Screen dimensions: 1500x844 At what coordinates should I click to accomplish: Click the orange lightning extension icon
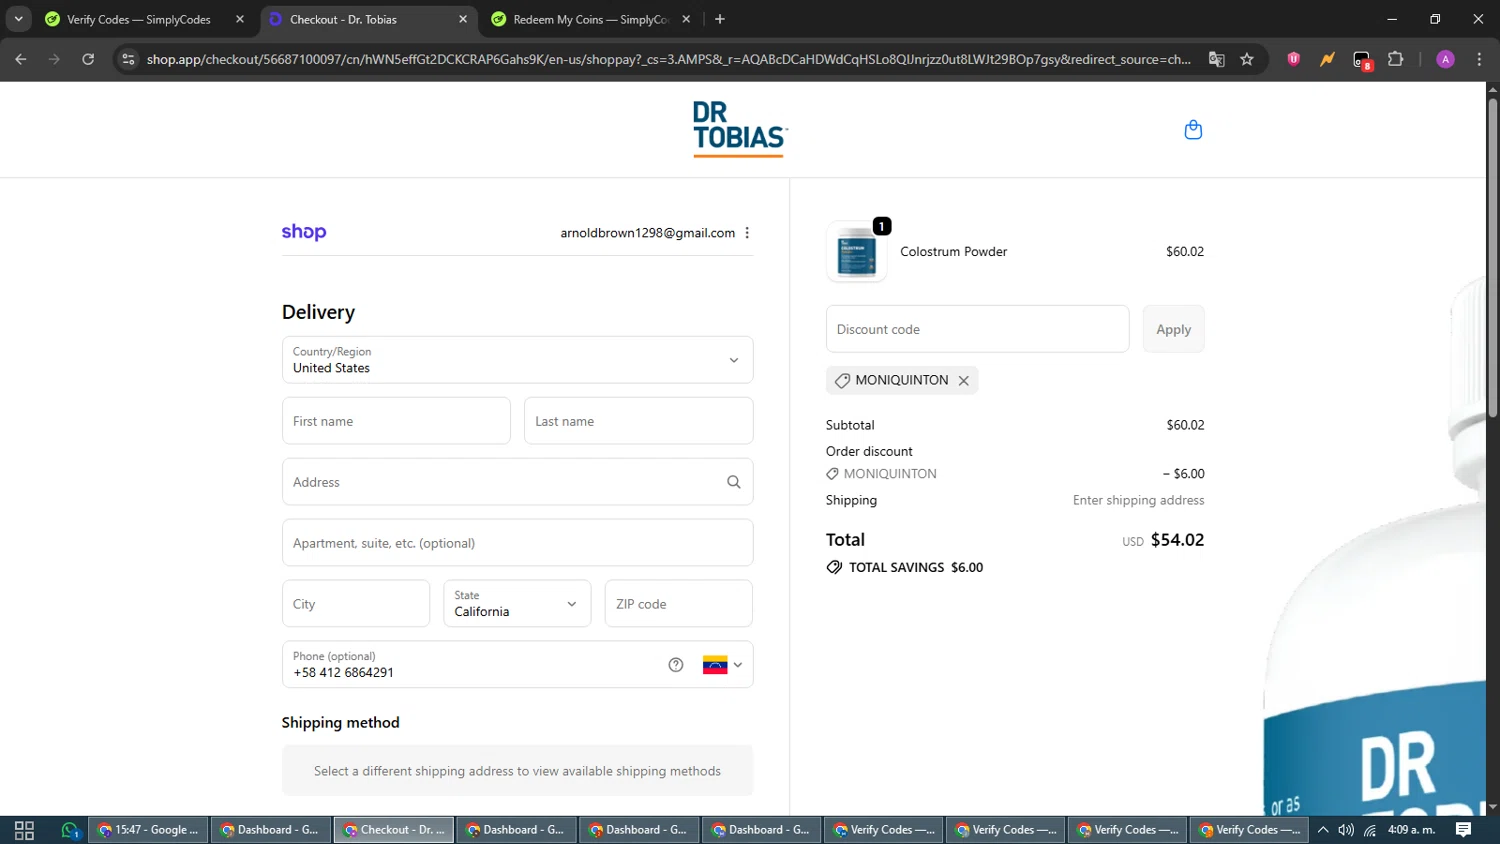pyautogui.click(x=1327, y=59)
